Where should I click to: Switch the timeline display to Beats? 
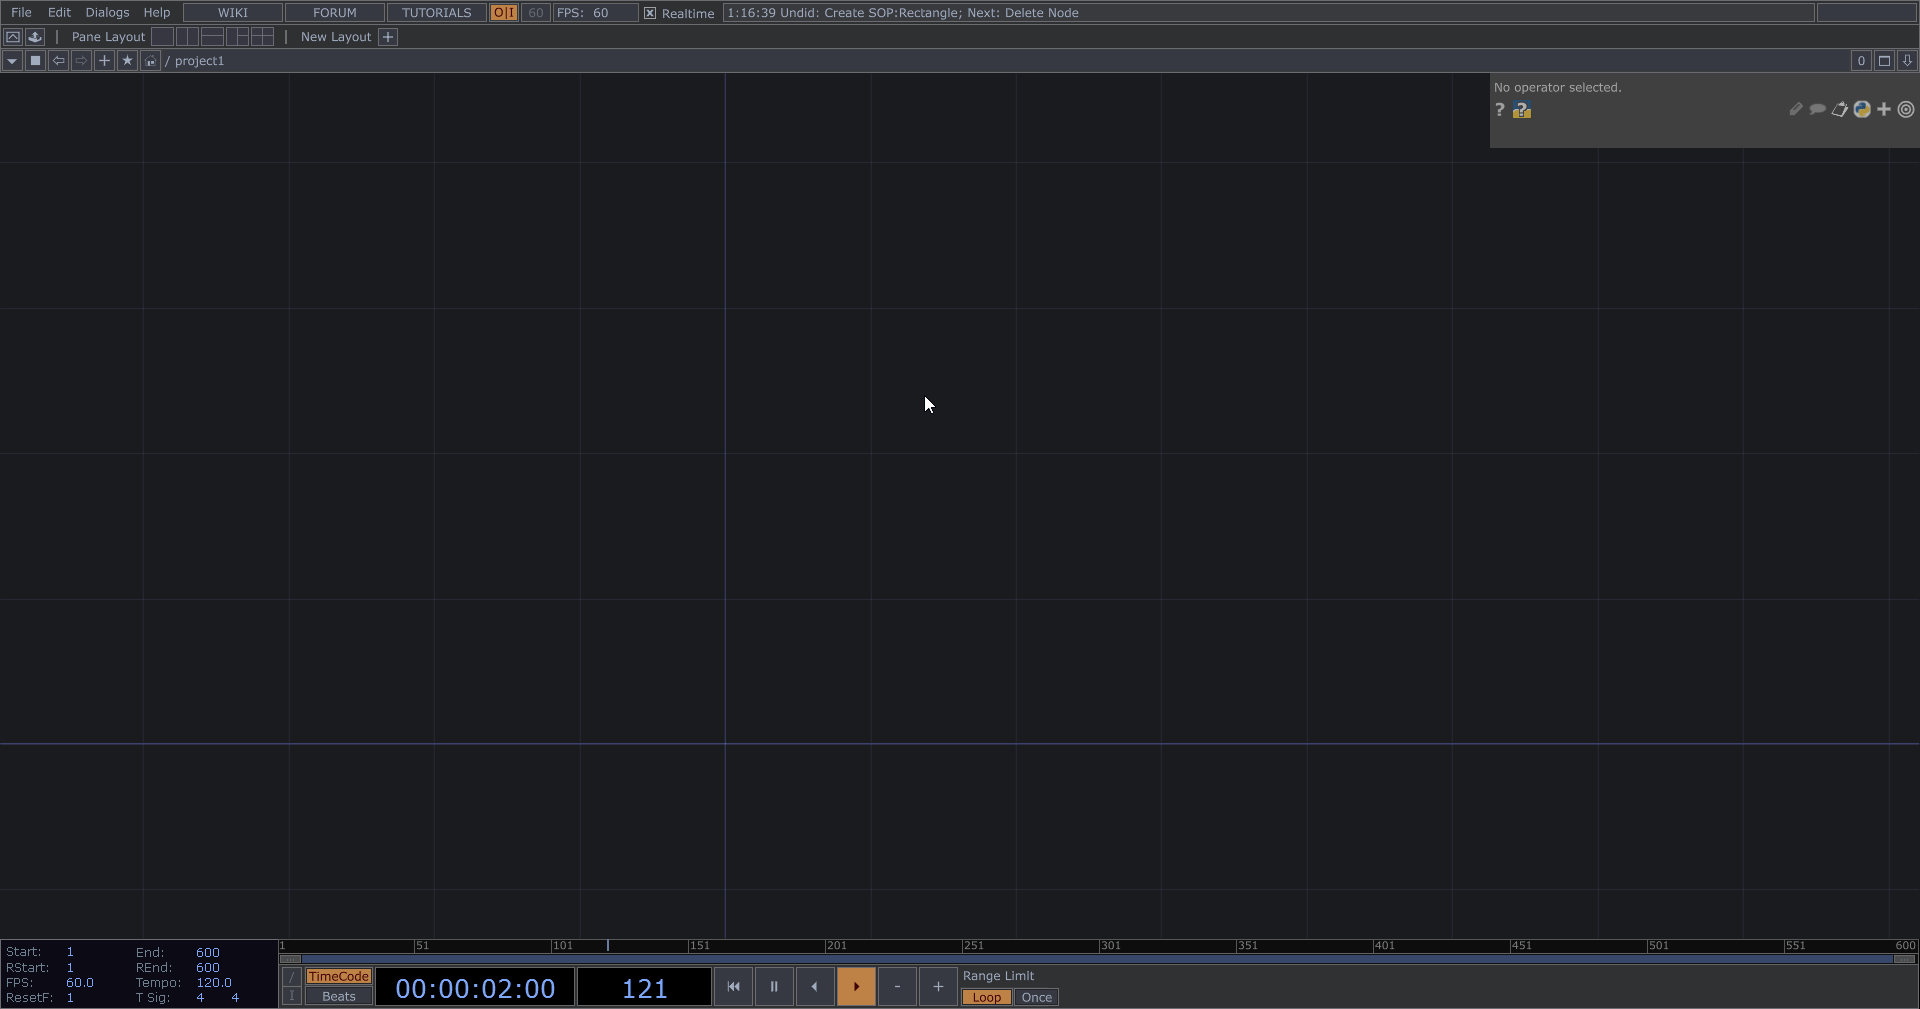339,997
